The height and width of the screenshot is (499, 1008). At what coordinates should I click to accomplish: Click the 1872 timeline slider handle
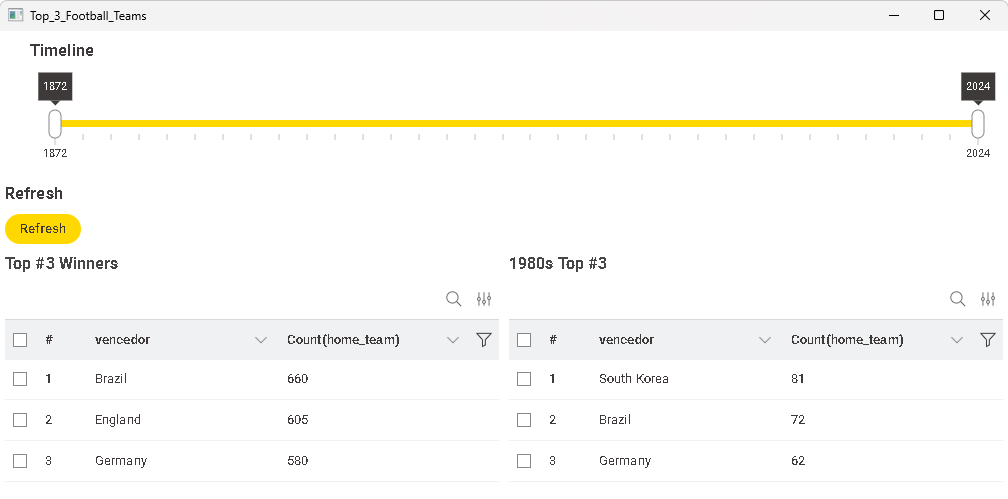click(55, 123)
